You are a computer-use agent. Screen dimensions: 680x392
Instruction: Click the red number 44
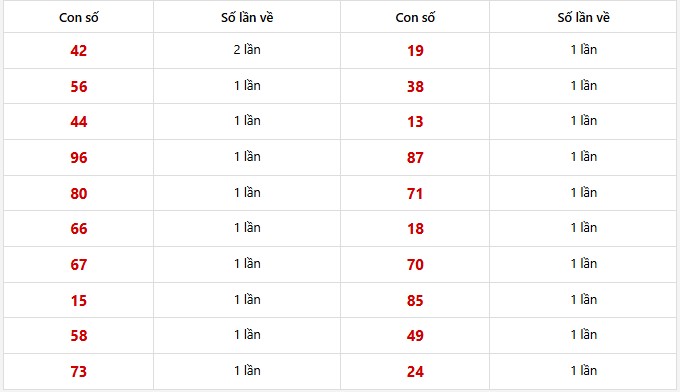coord(78,121)
